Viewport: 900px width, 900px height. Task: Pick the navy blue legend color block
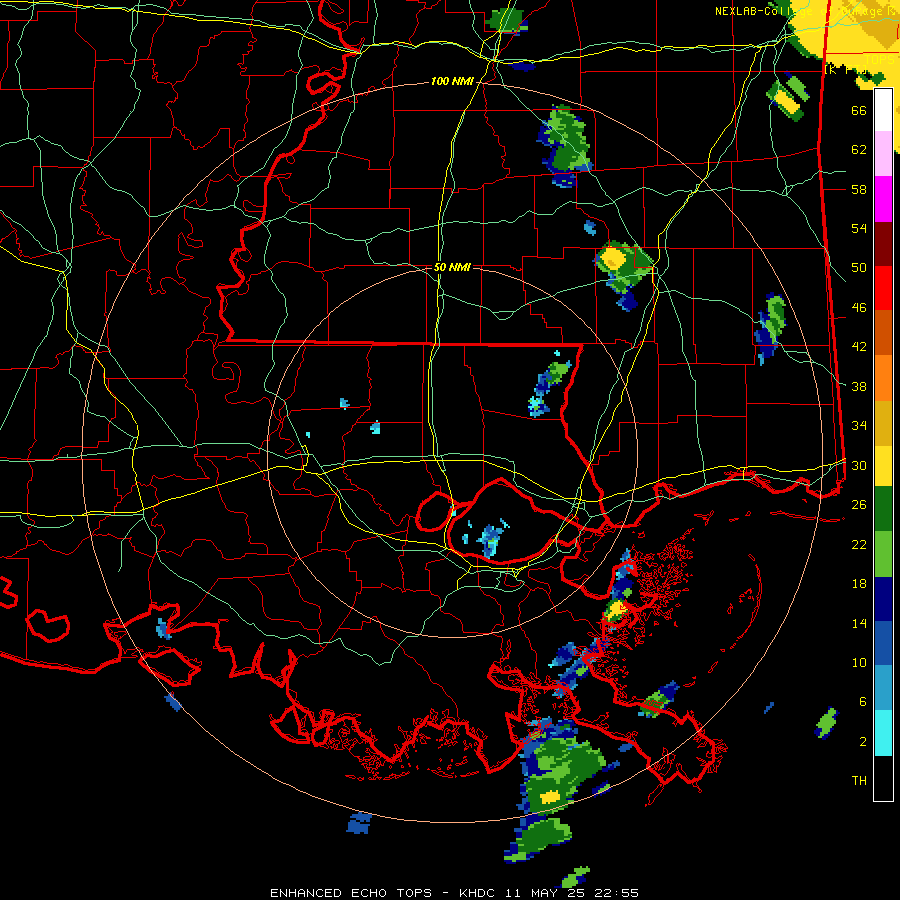(883, 599)
